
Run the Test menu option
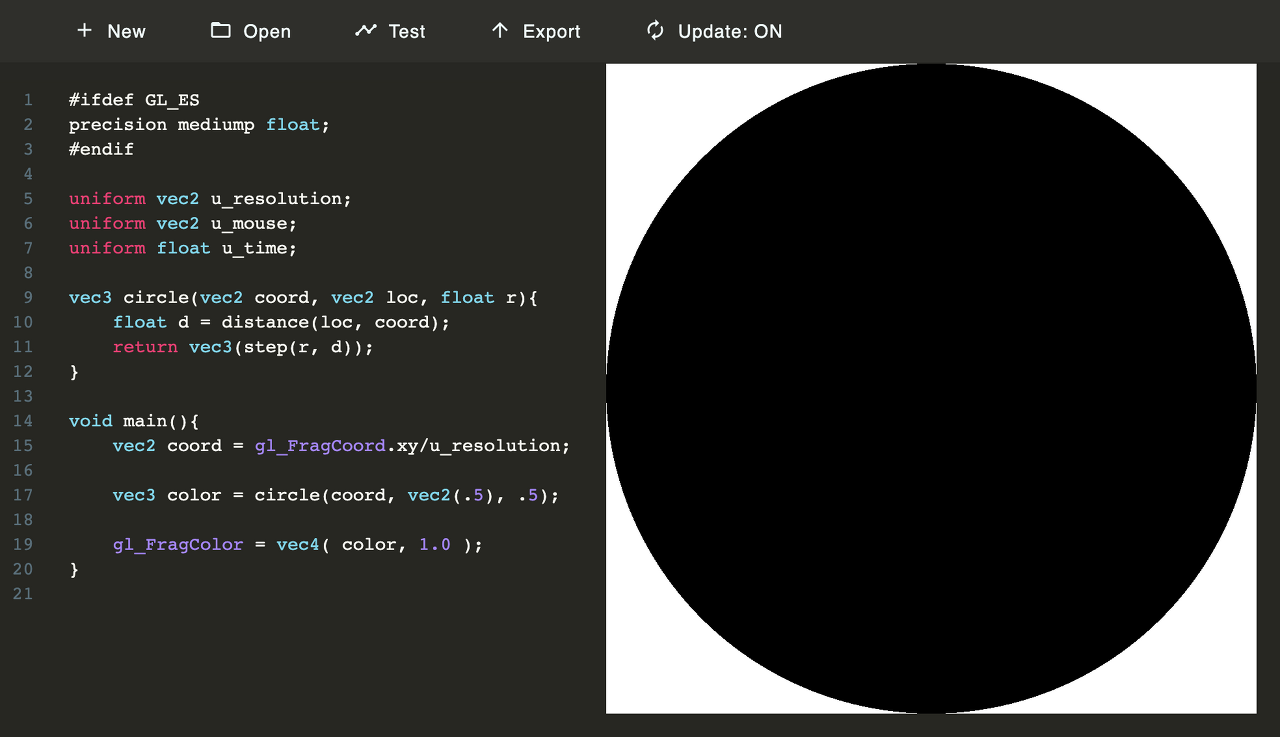pyautogui.click(x=390, y=31)
